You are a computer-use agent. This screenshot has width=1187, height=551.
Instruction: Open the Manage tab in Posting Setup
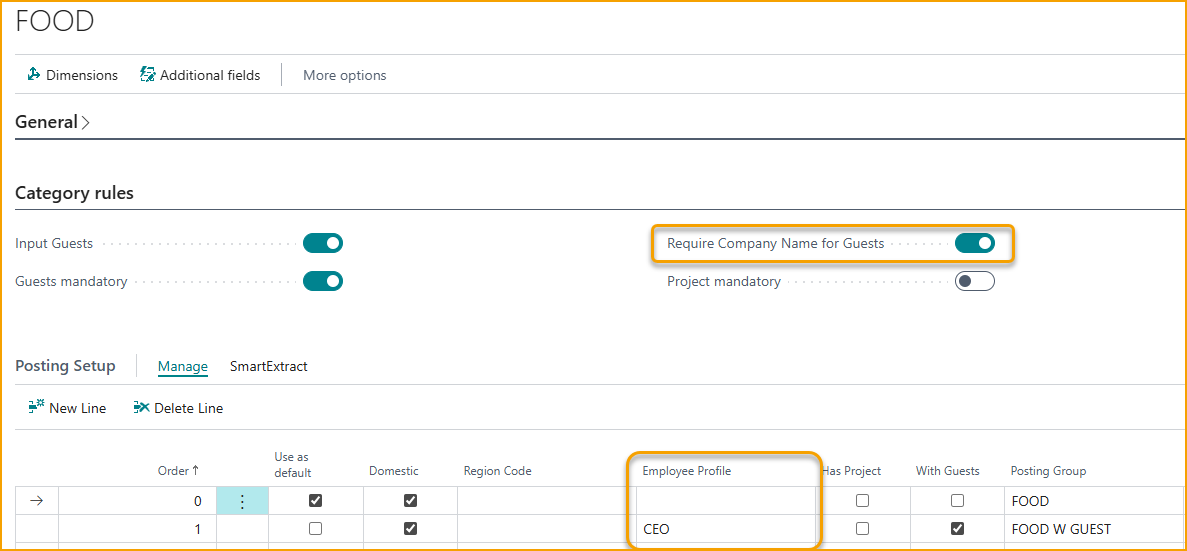182,367
